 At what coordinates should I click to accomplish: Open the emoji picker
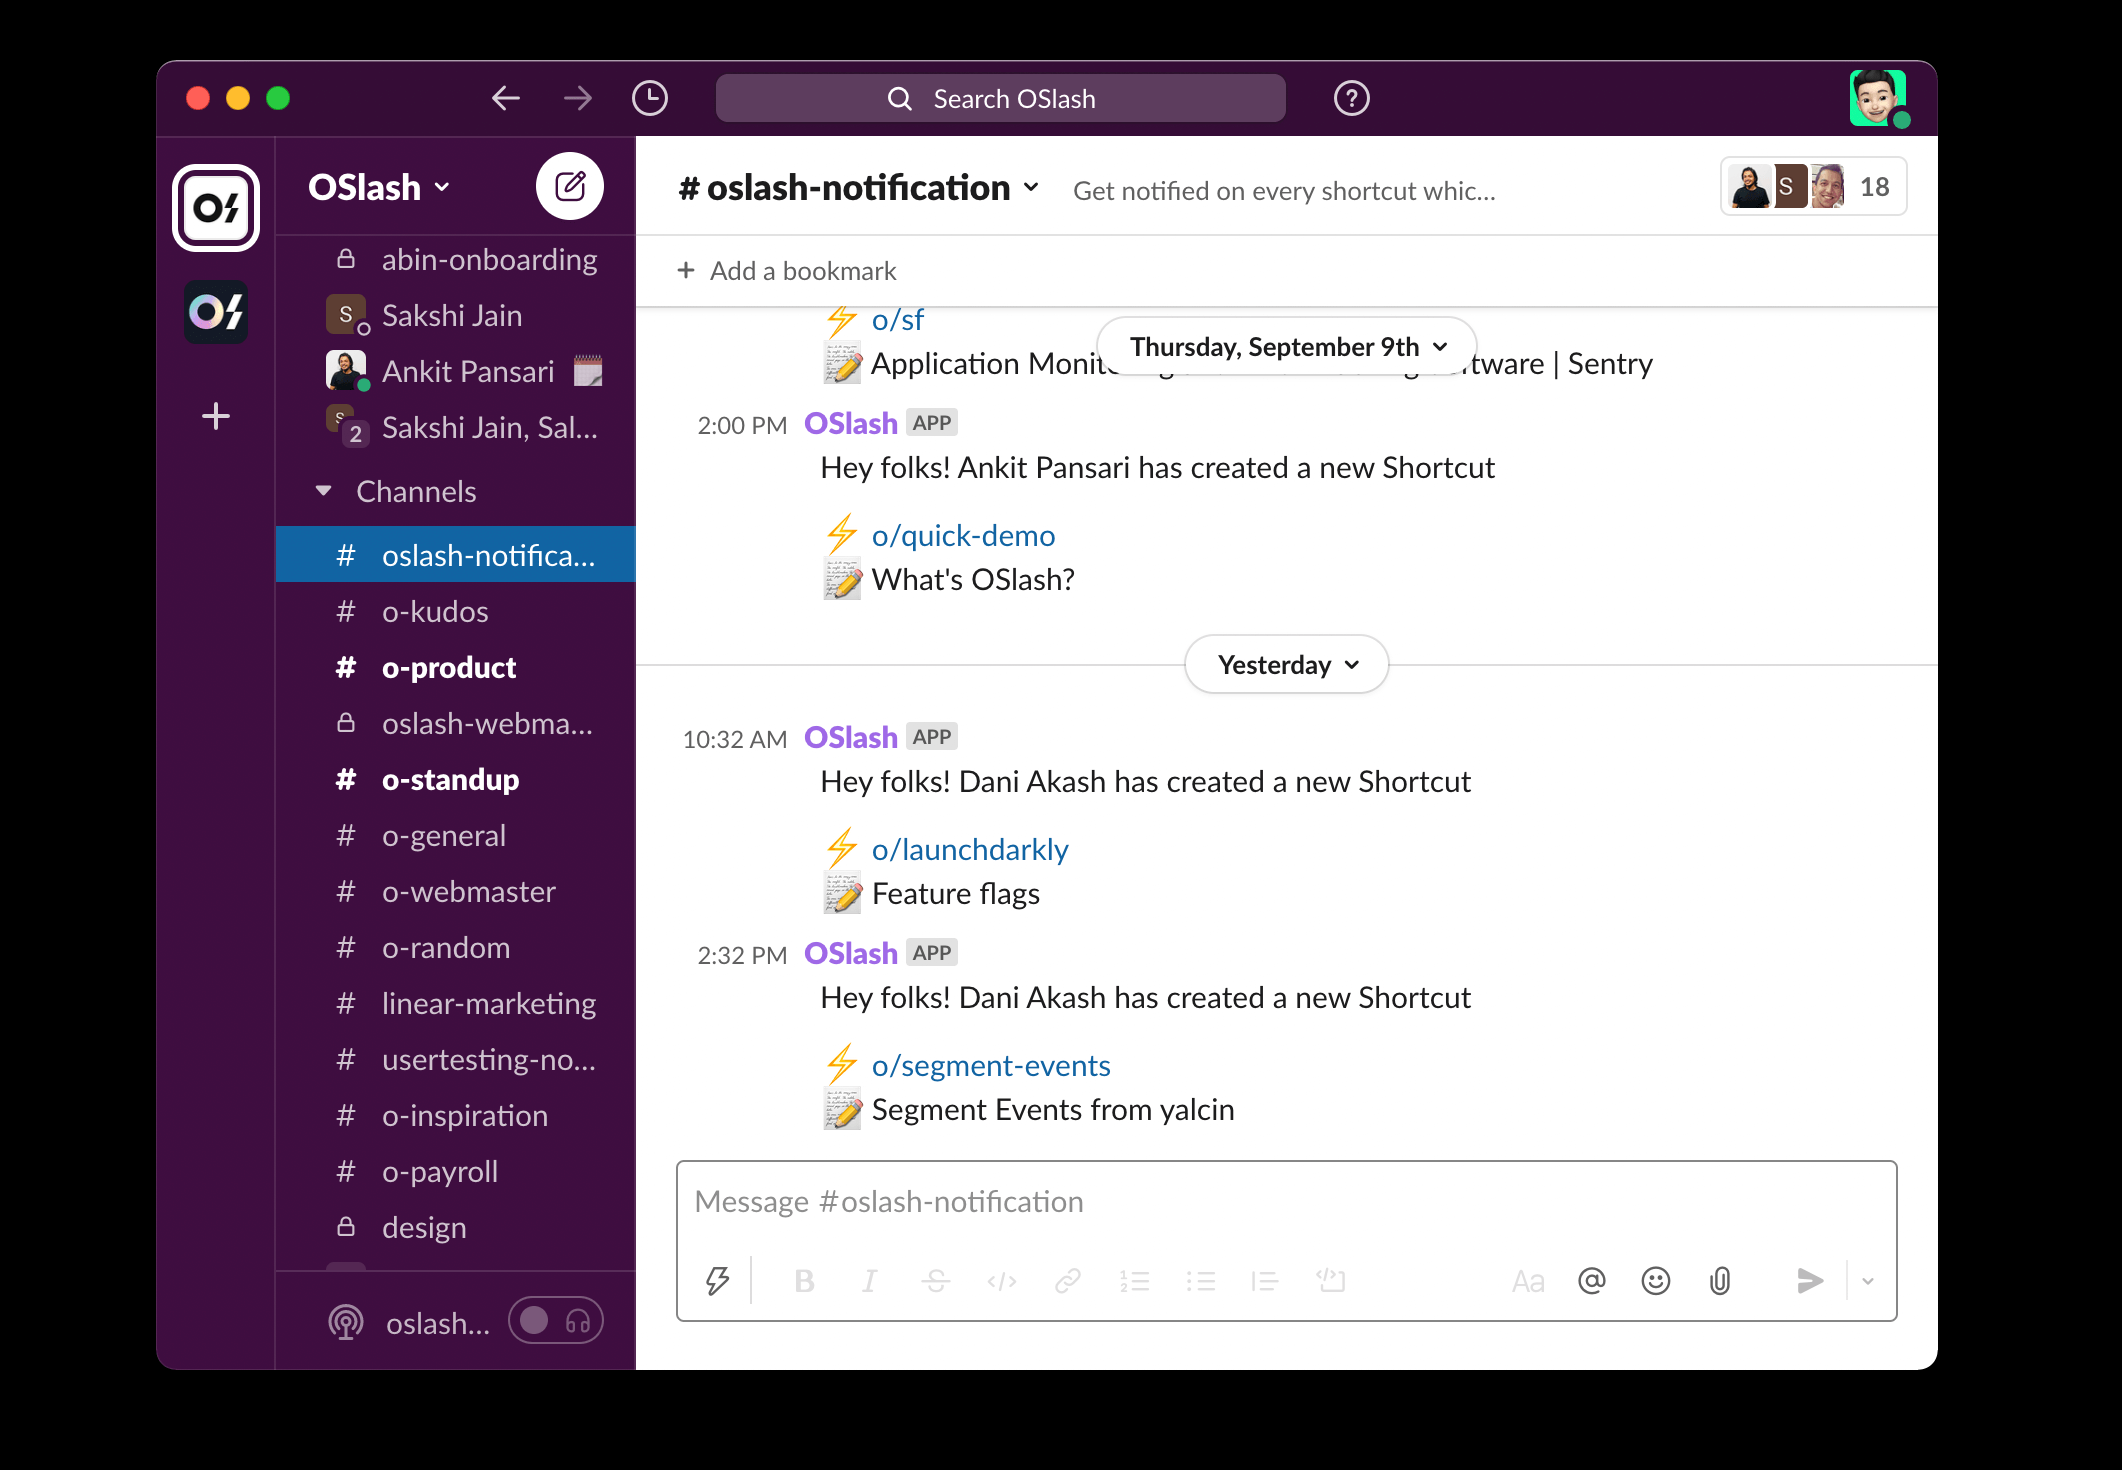click(1656, 1281)
